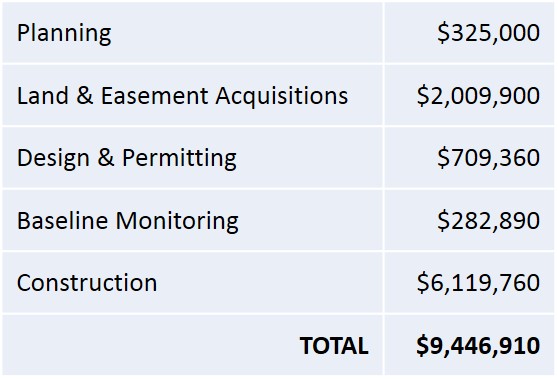Image resolution: width=558 pixels, height=379 pixels.
Task: Click the $9,446,910 total amount
Action: (x=478, y=346)
